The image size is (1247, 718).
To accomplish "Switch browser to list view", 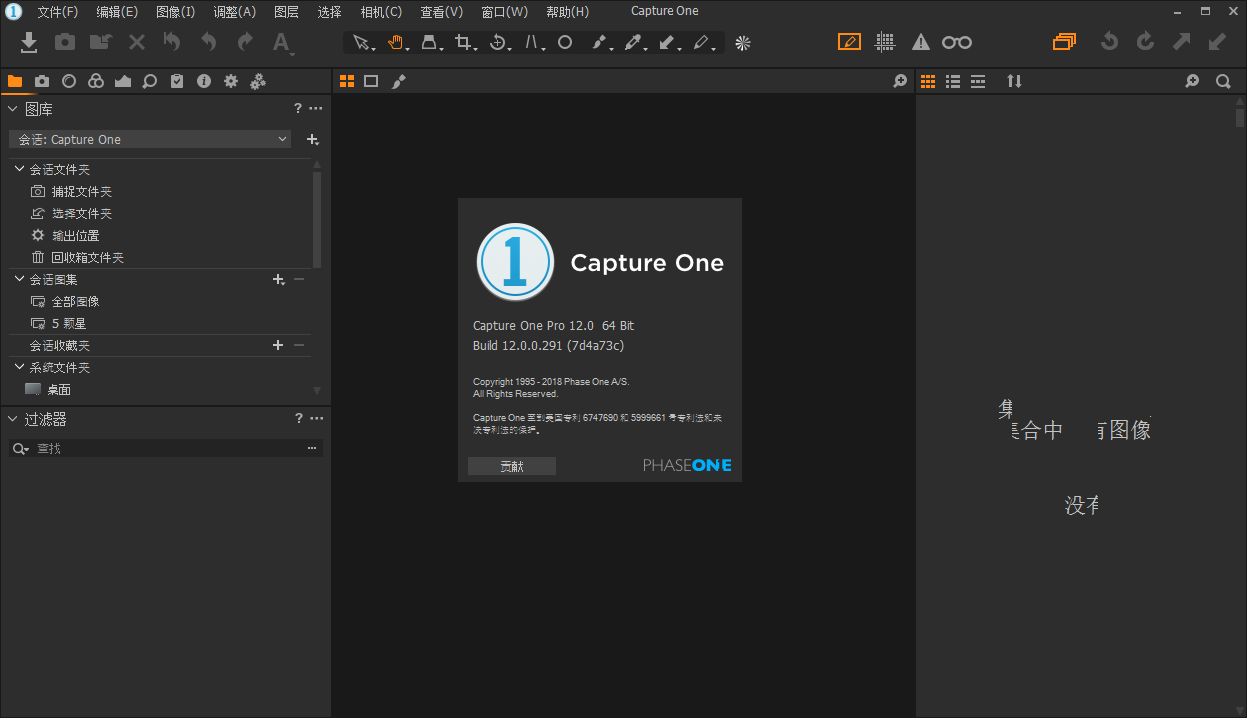I will click(953, 81).
